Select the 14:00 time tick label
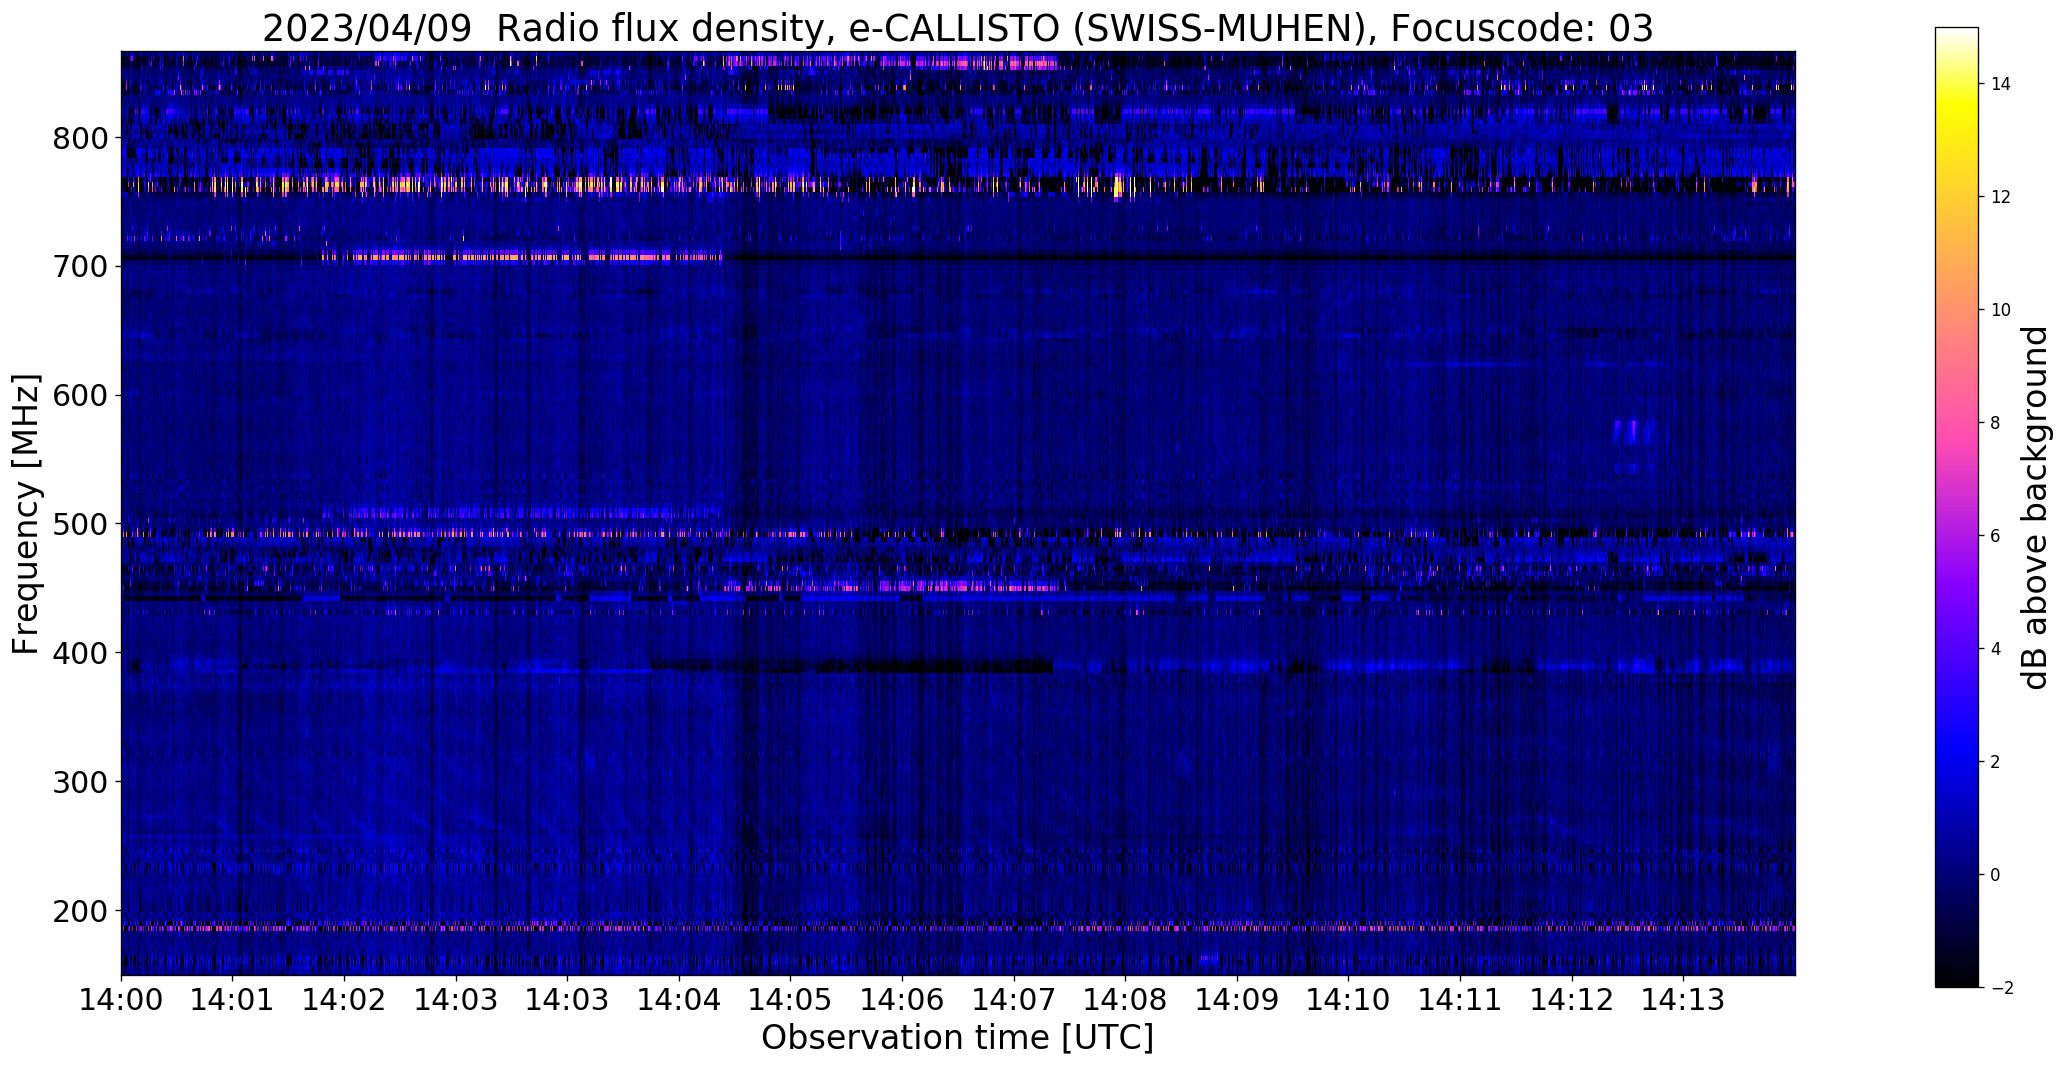The image size is (2066, 1067). (x=121, y=999)
